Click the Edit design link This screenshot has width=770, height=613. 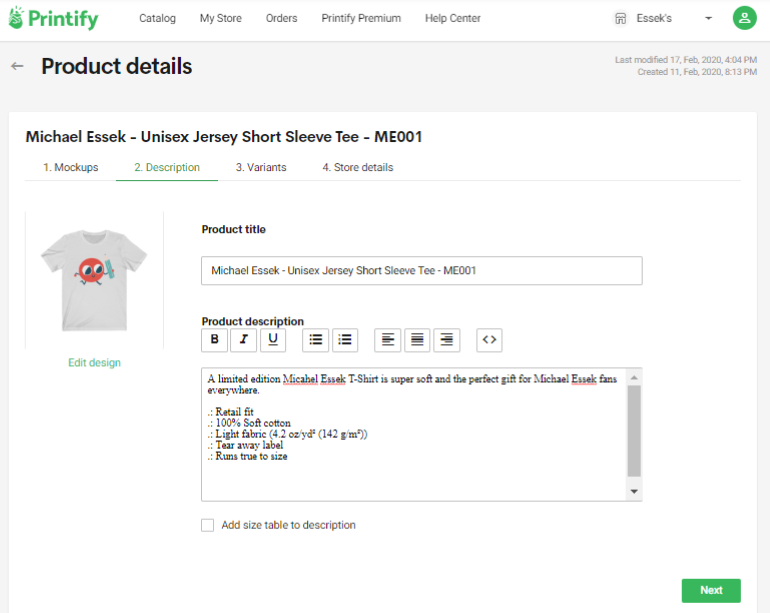[x=94, y=362]
